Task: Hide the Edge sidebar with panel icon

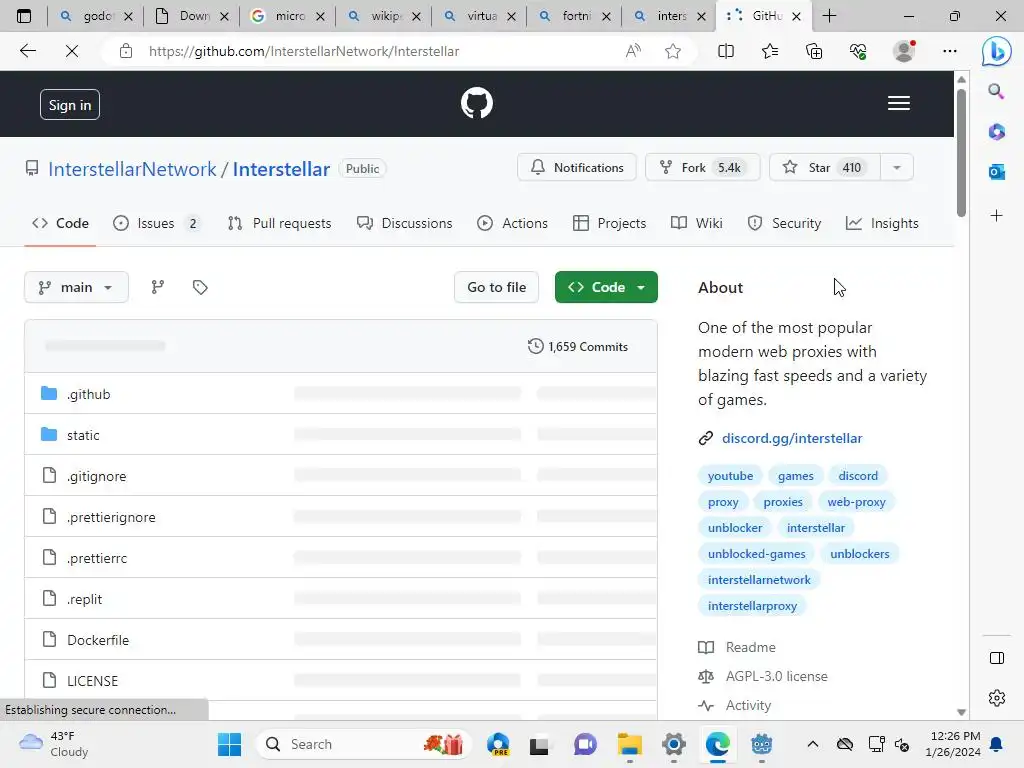Action: [997, 658]
